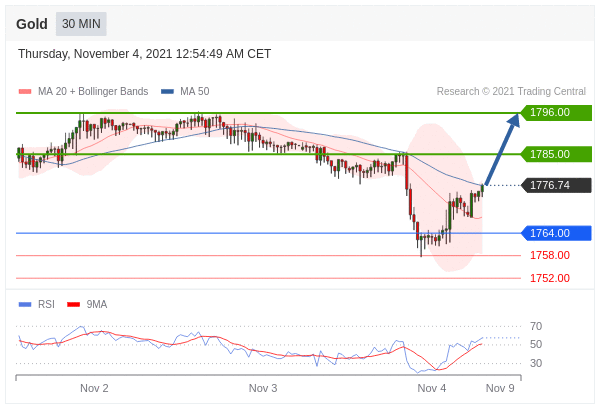Select the MA 20 + Bollinger Bands legend label
This screenshot has width=601, height=409.
[x=93, y=92]
